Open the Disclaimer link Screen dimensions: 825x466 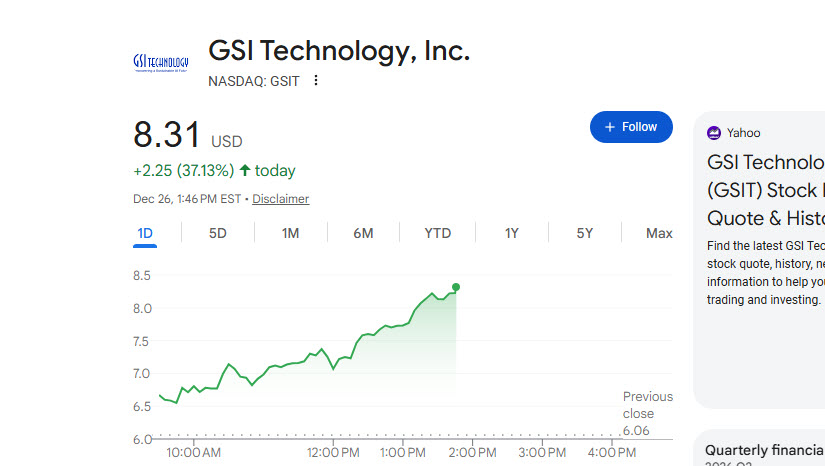click(280, 199)
